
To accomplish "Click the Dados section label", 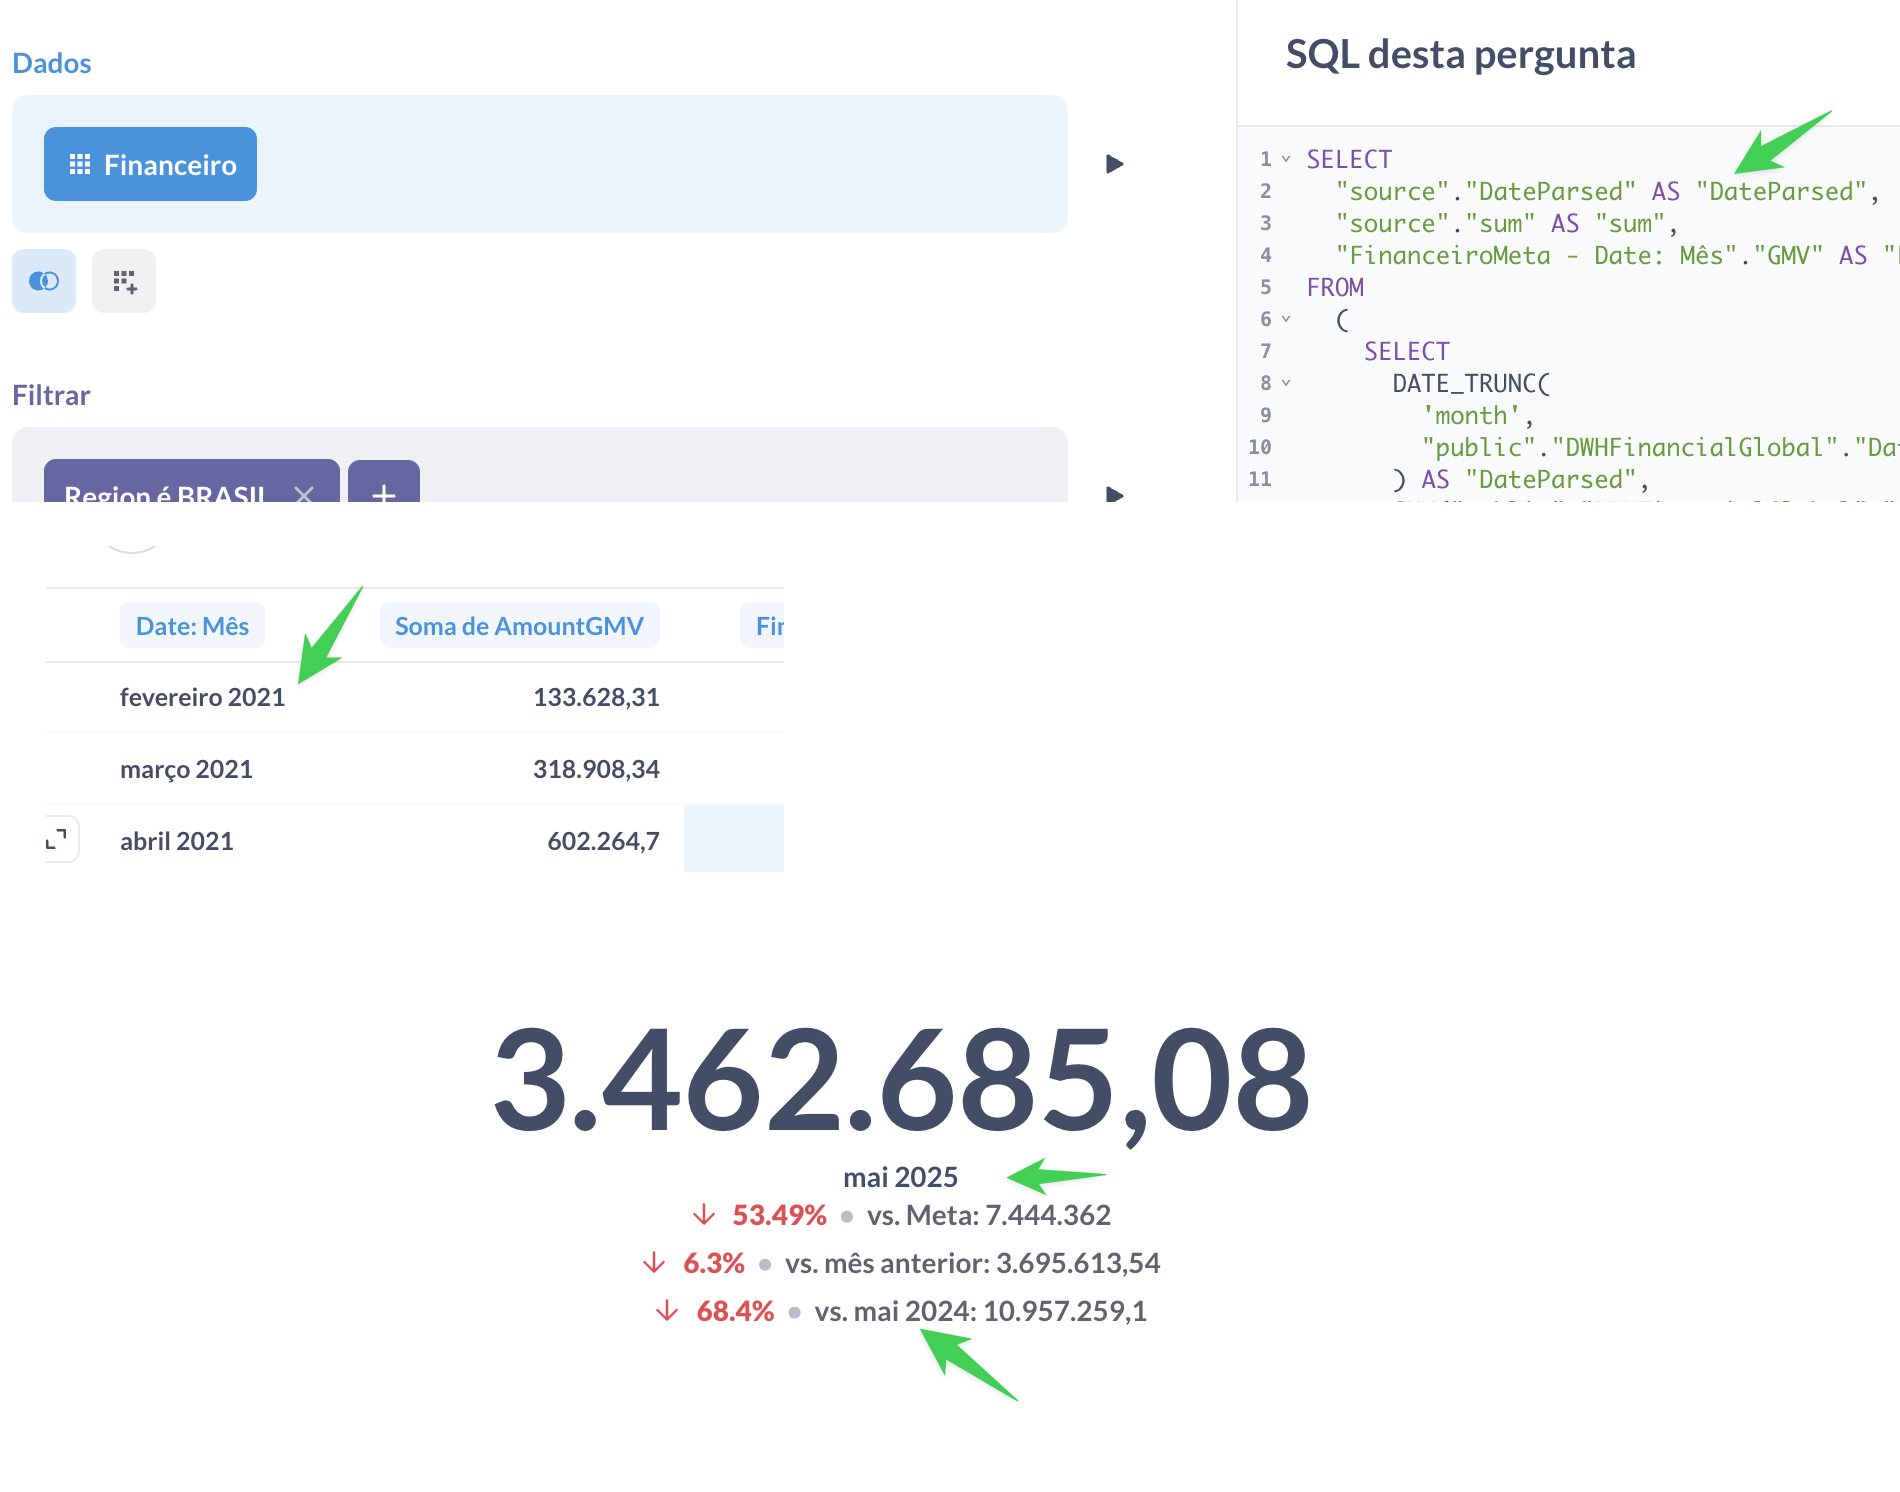I will (x=52, y=63).
